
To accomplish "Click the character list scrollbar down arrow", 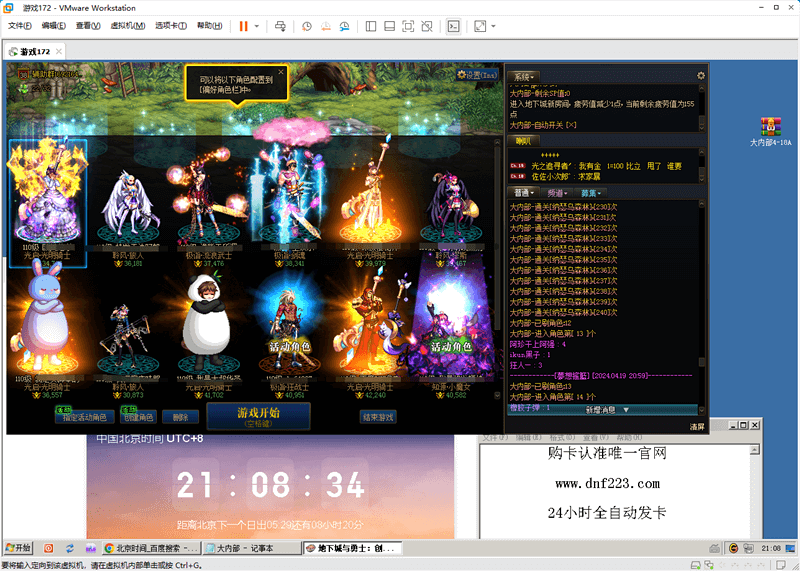I will pos(497,395).
